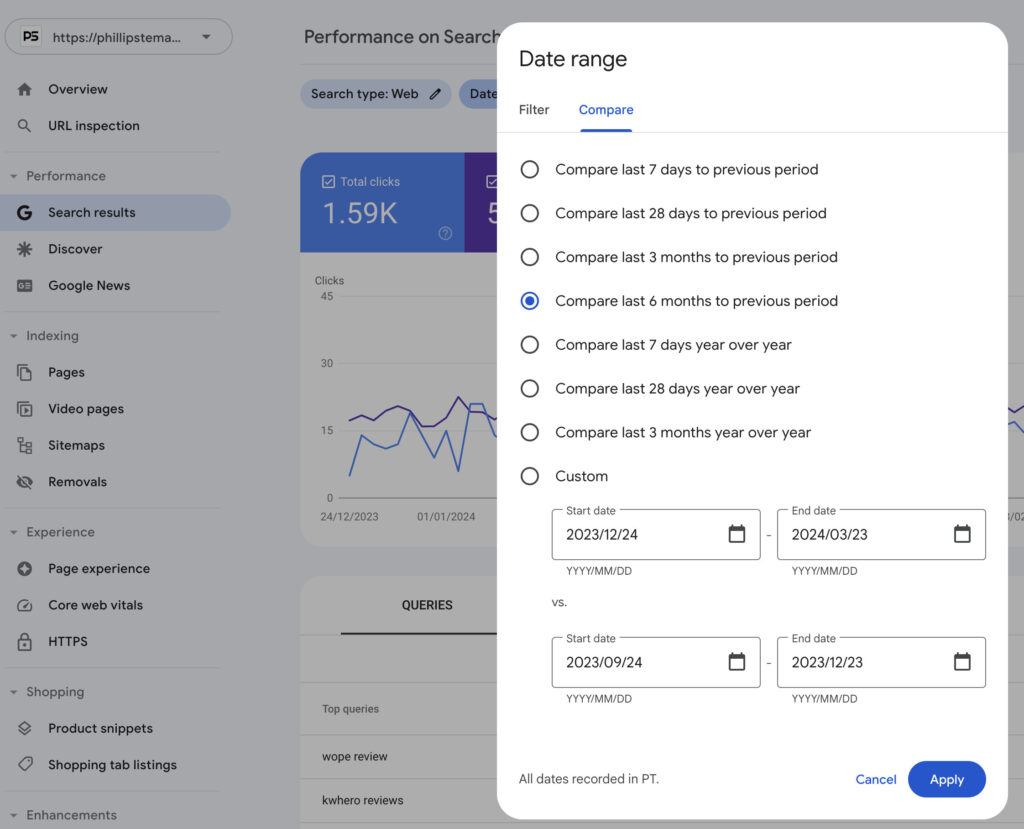
Task: Click the Removals icon in sidebar
Action: pos(25,482)
